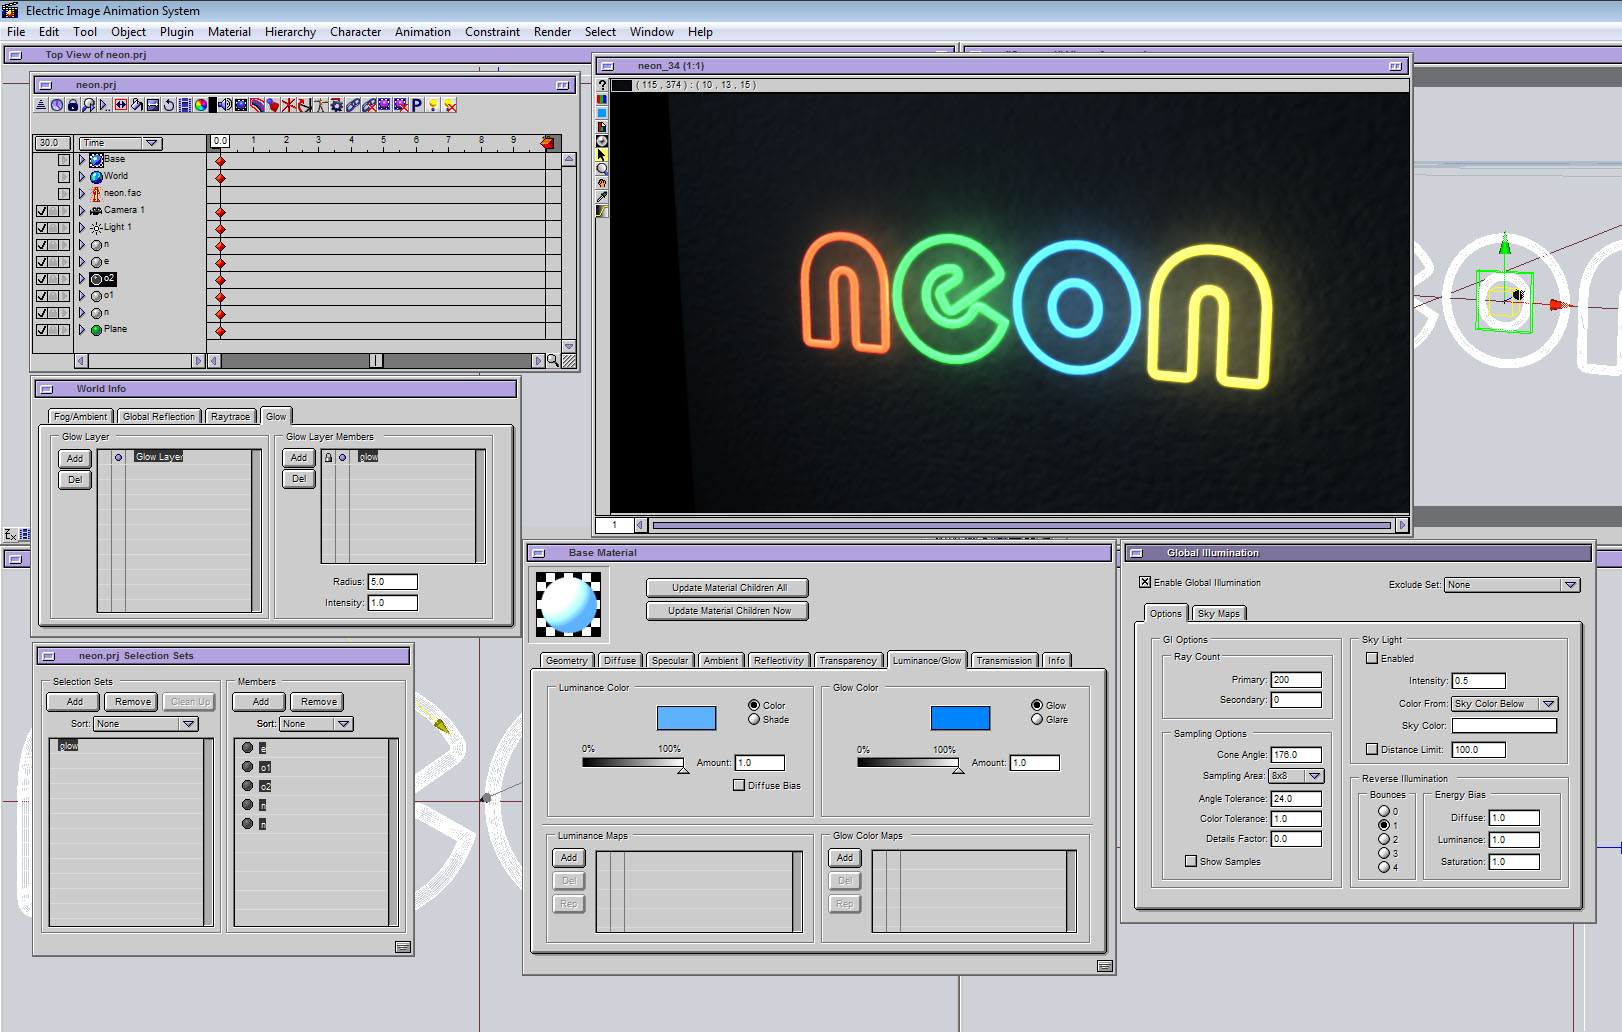Expand the Camera 1 tree item
The image size is (1622, 1032).
click(82, 211)
